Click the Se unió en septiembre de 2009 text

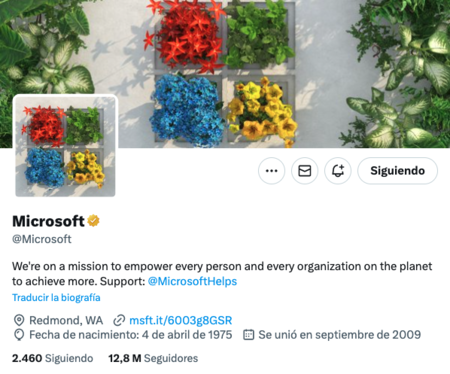(340, 335)
